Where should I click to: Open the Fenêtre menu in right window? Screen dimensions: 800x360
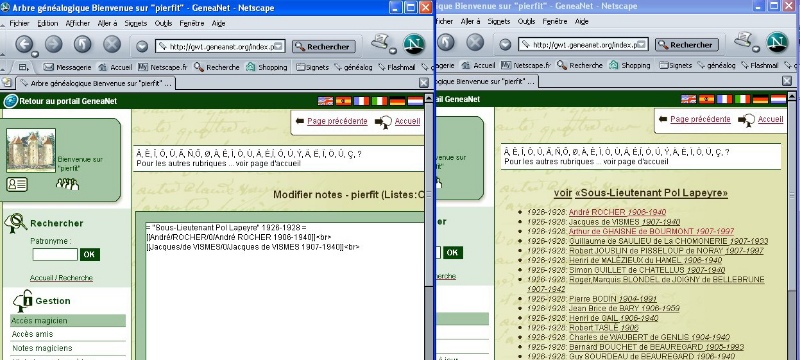[555, 21]
